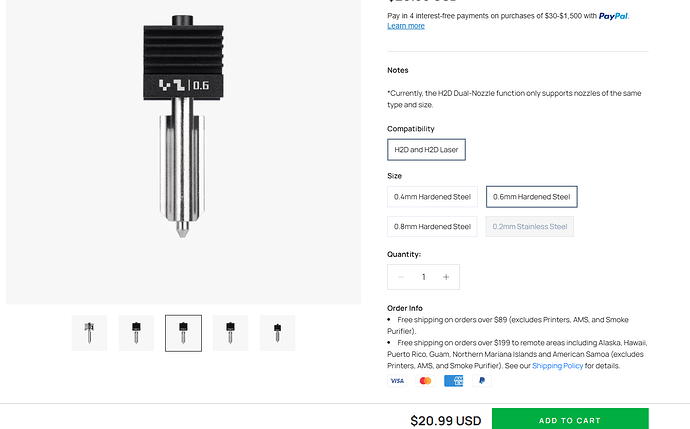The image size is (690, 429).
Task: View the selected third product thumbnail
Action: (x=184, y=333)
